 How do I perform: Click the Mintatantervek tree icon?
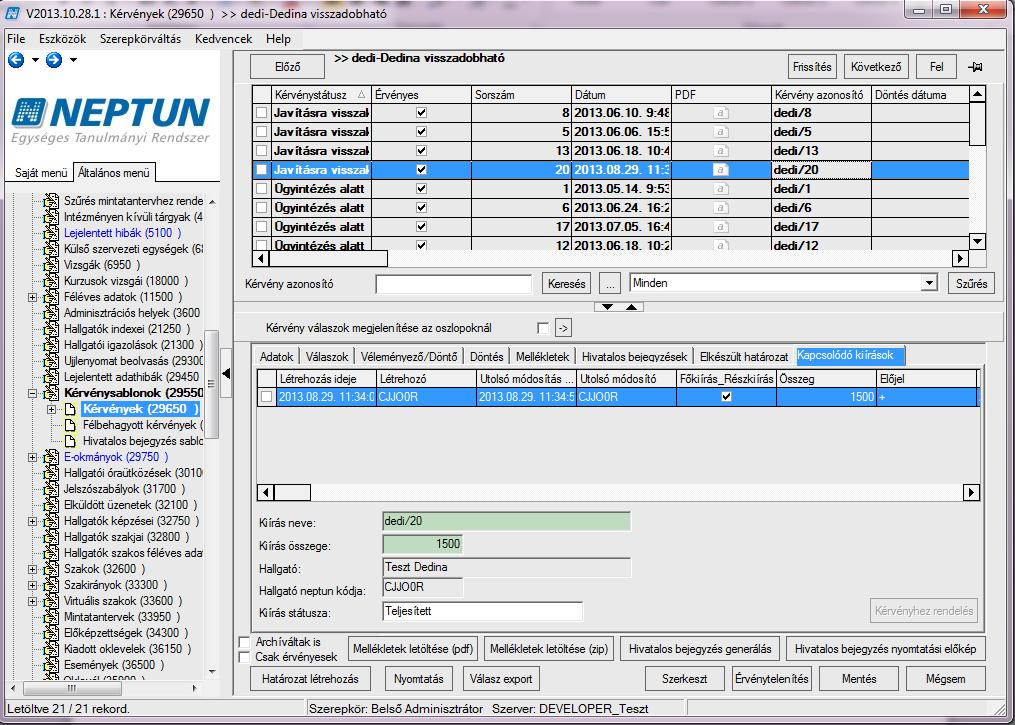coord(51,617)
